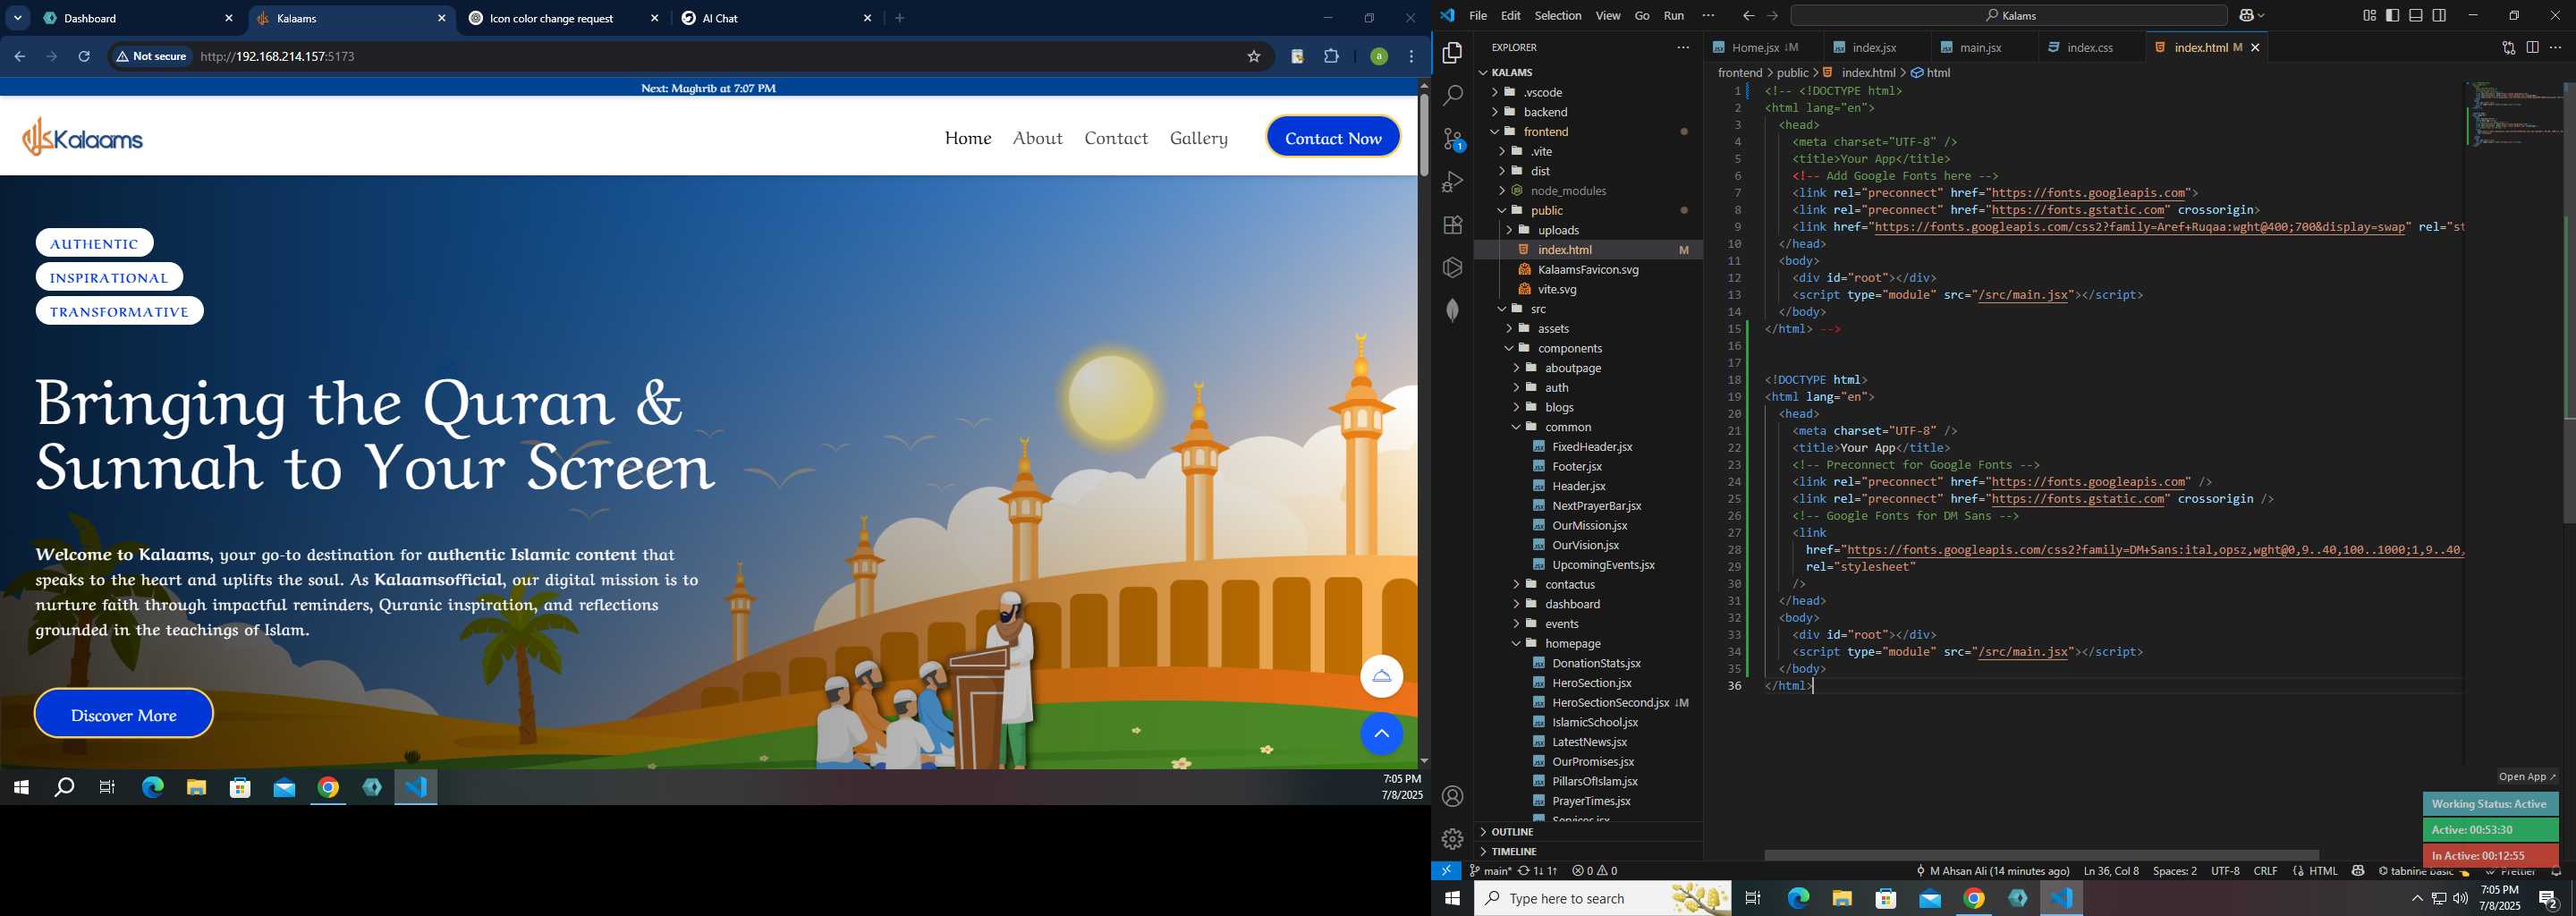The image size is (2576, 916).
Task: Open the File menu in VS Code
Action: click(1478, 15)
